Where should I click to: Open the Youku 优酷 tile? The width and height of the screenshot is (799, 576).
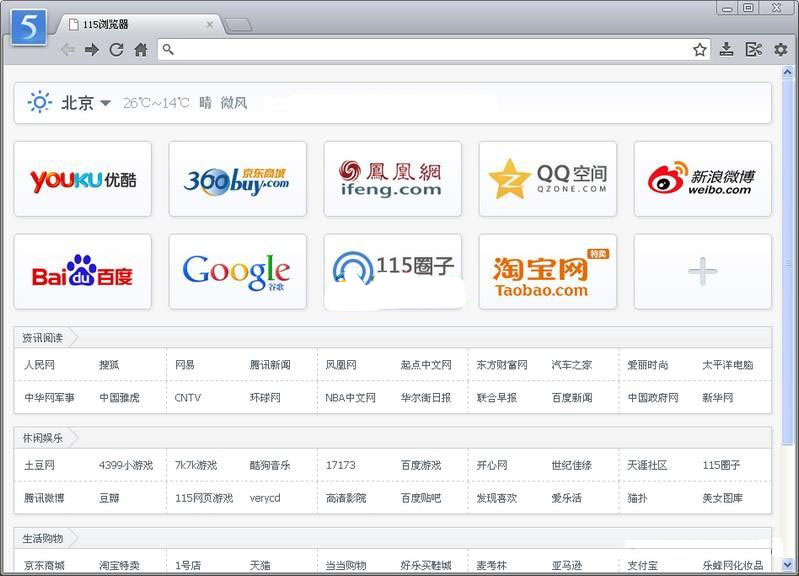(83, 179)
